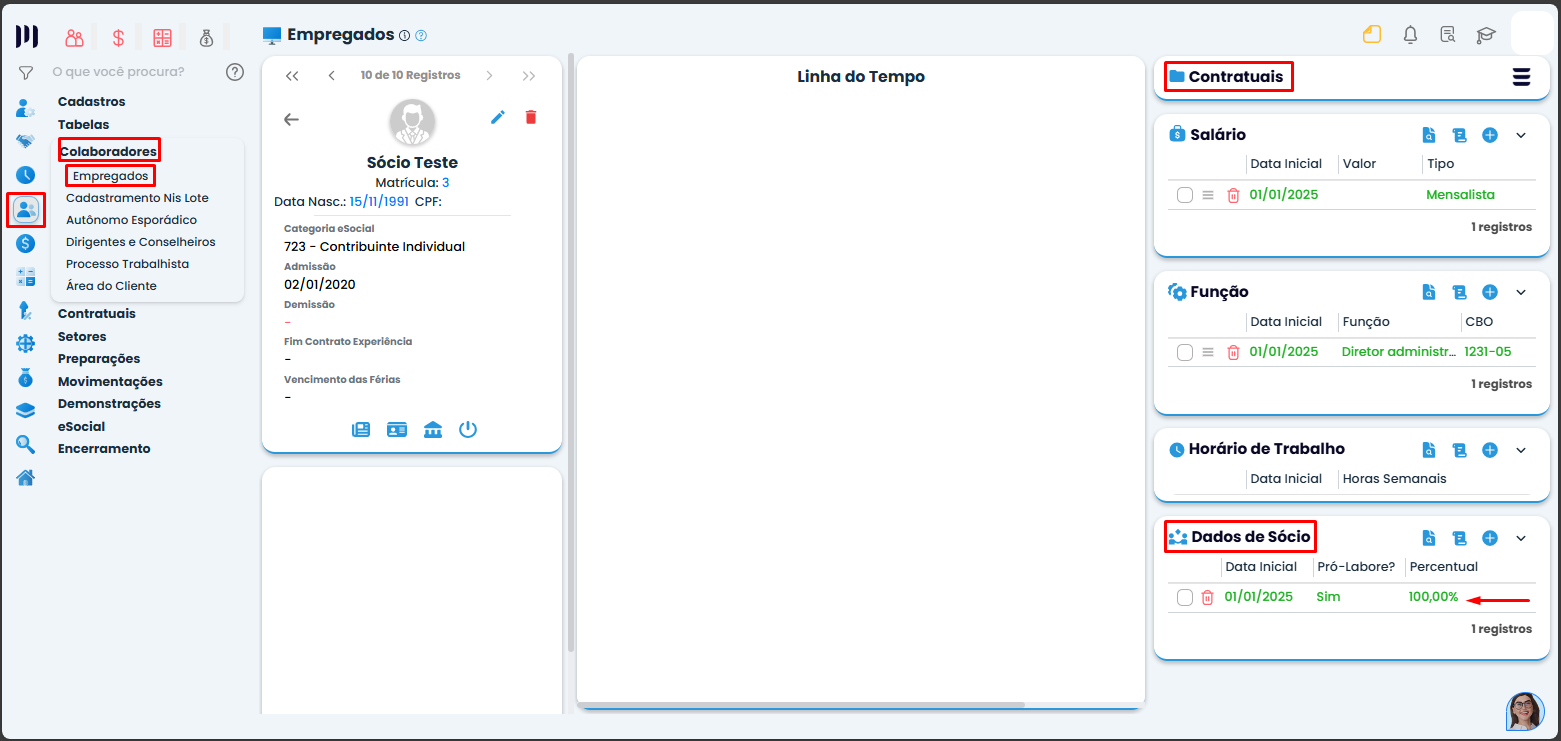Jump to first record with double-left arrows
The image size is (1561, 741).
292,76
